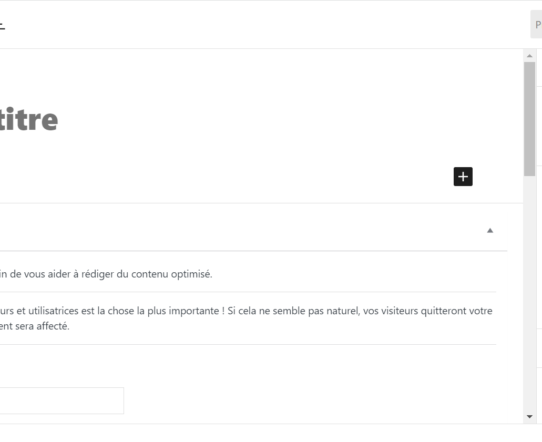The image size is (542, 442).
Task: Click the empty text input box
Action: [x=62, y=401]
